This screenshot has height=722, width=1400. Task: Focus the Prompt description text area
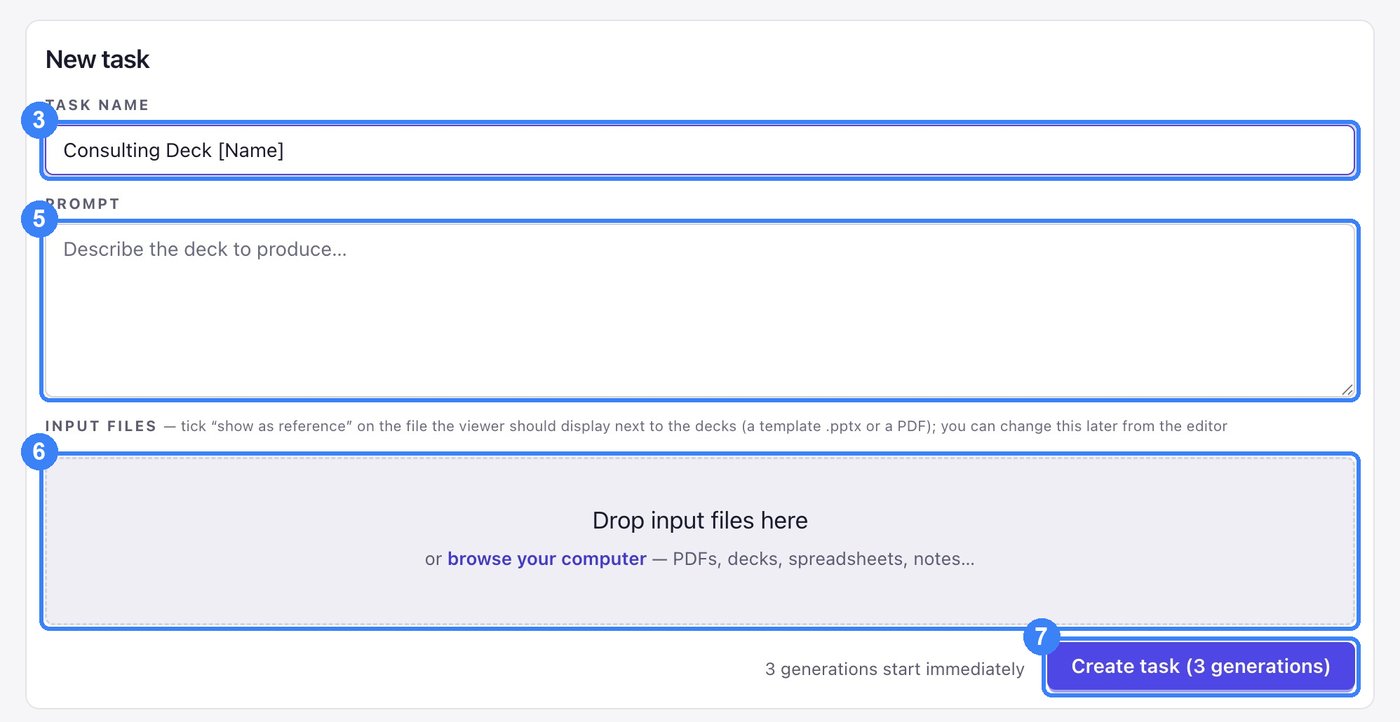pyautogui.click(x=700, y=310)
